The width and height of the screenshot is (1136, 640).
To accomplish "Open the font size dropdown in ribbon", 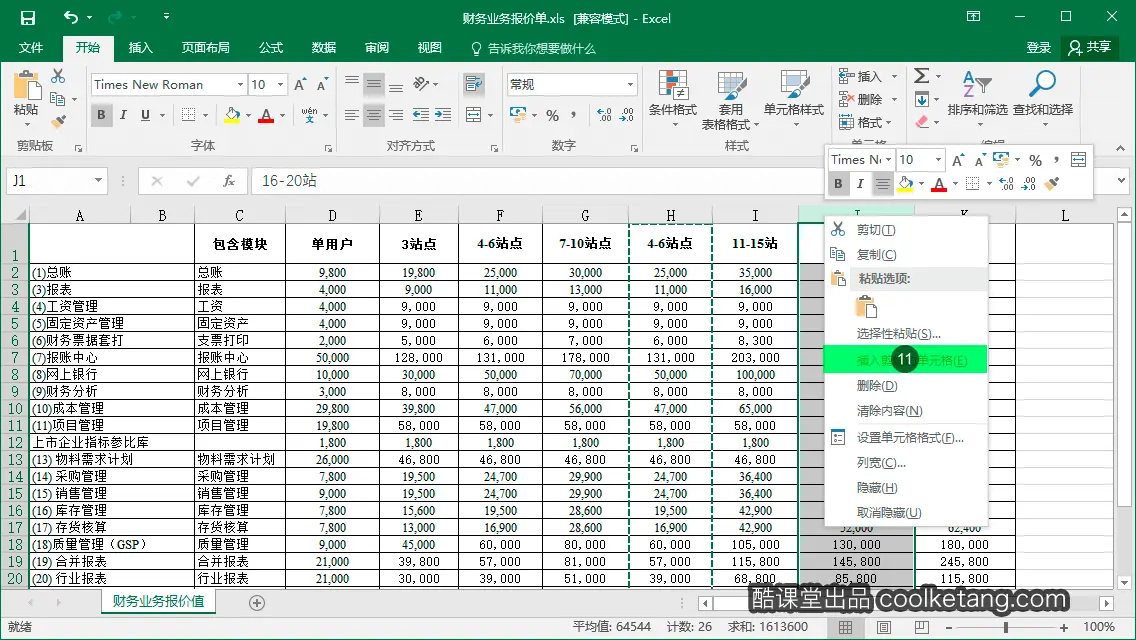I will coord(280,85).
